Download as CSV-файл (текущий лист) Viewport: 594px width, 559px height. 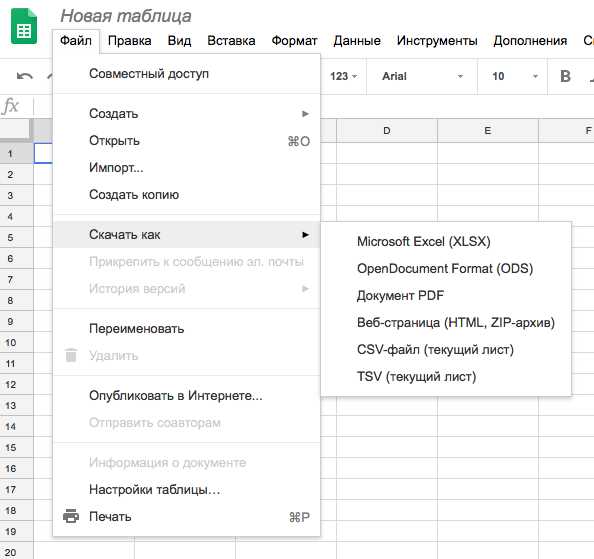tap(446, 349)
